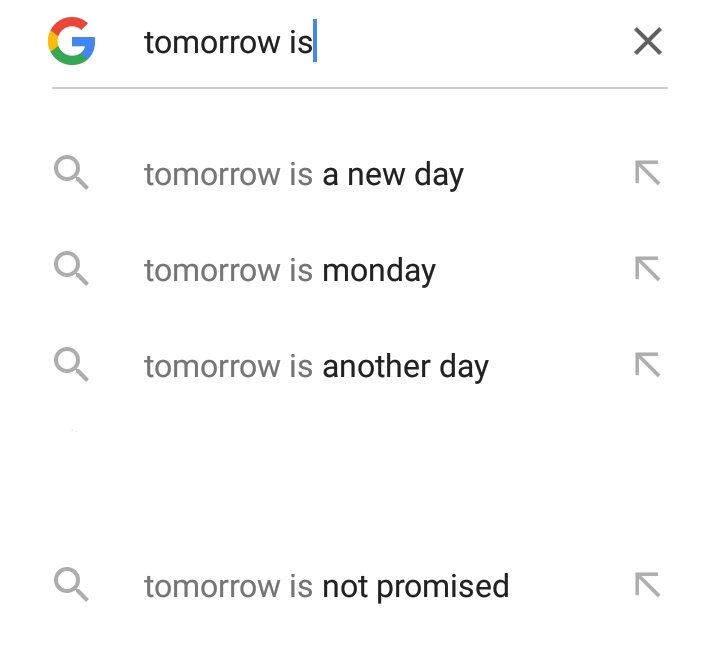Choose the 'tomorrow is monday' suggestion

[x=289, y=271]
